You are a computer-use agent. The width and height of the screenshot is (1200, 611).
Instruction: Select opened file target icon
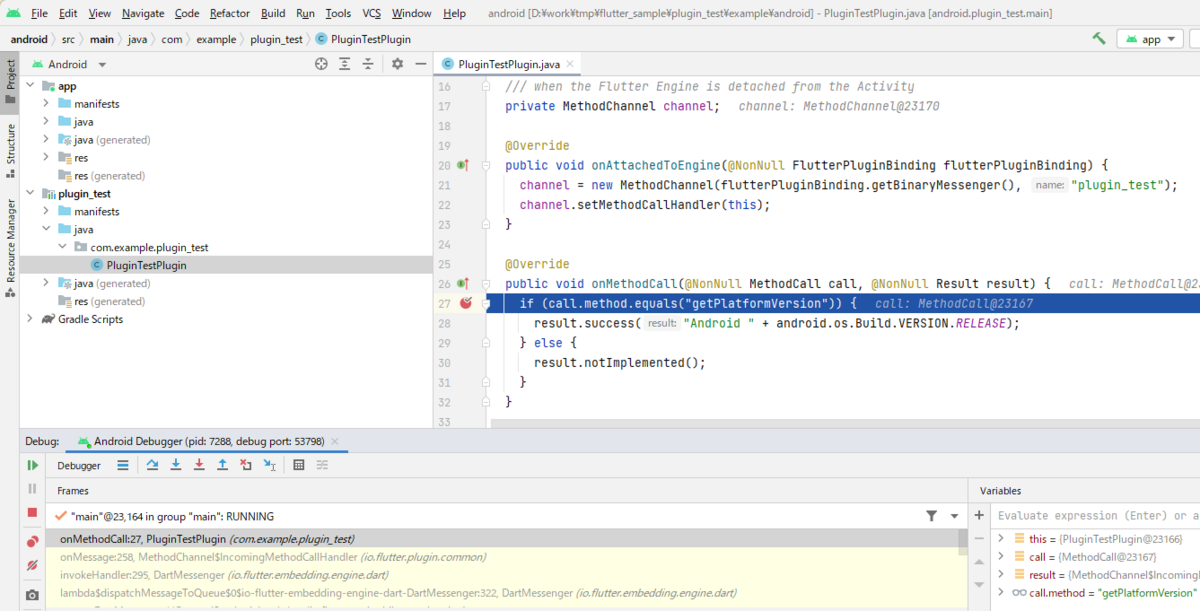321,64
